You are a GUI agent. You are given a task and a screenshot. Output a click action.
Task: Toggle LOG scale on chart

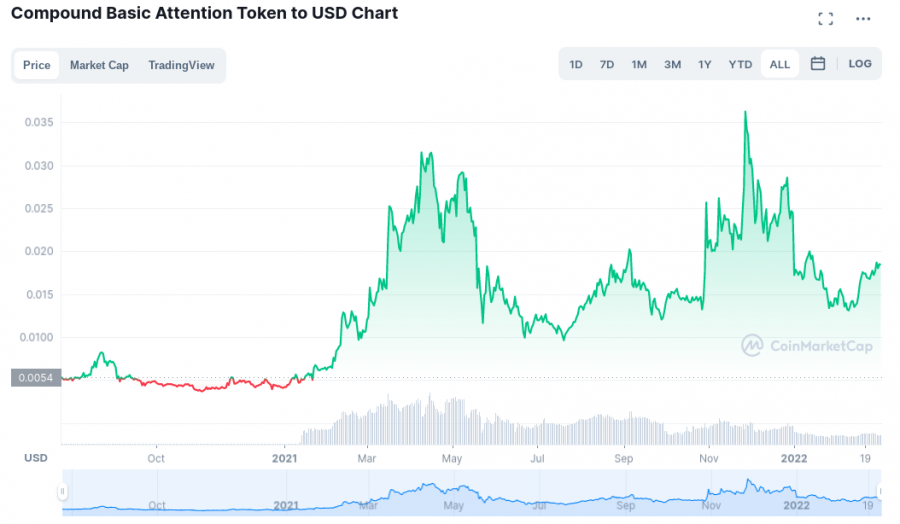coord(859,64)
